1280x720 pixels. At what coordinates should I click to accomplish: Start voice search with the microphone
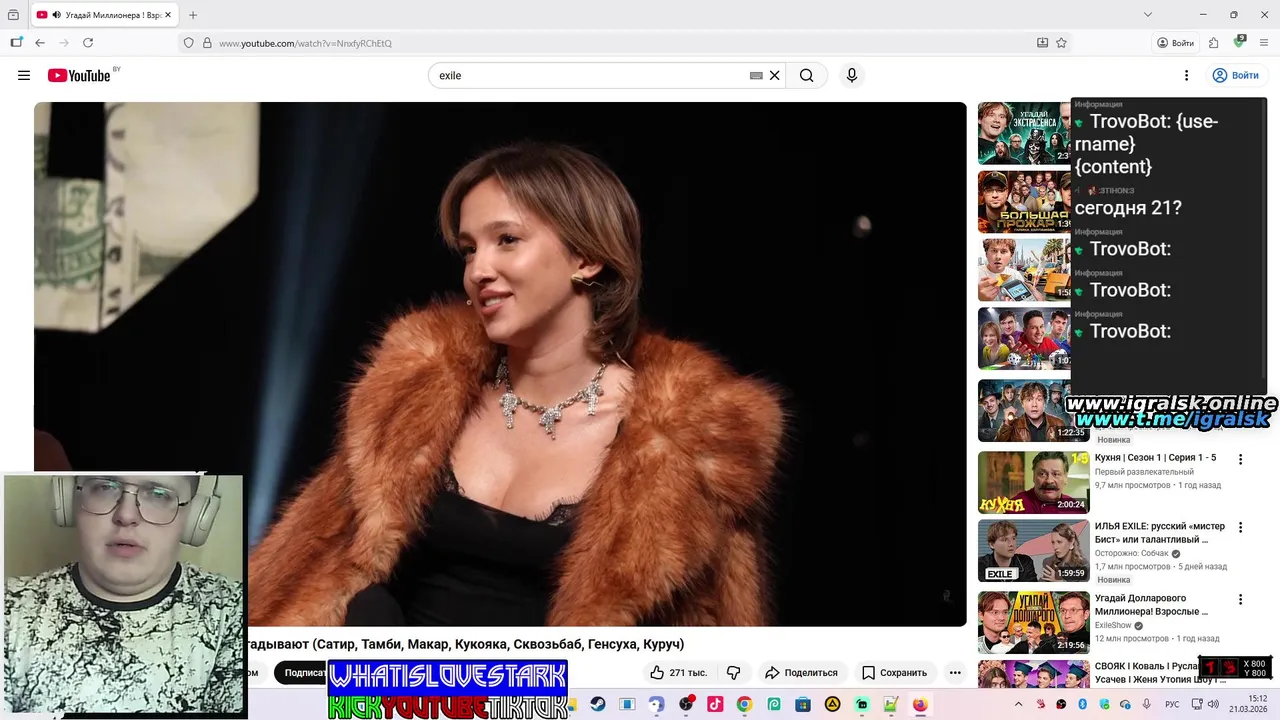point(852,75)
